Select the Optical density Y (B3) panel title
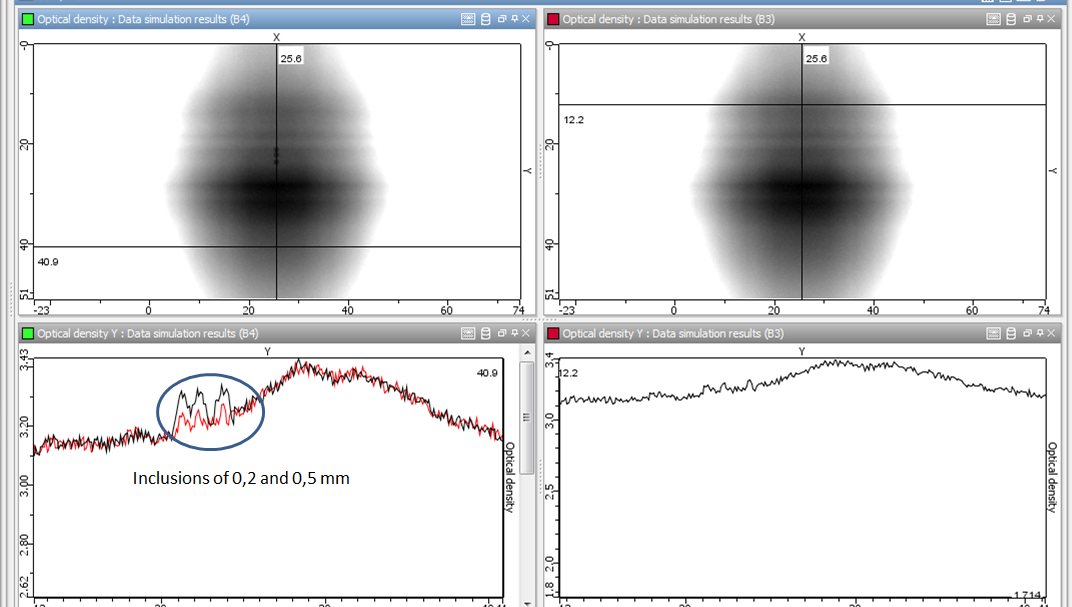 [673, 333]
